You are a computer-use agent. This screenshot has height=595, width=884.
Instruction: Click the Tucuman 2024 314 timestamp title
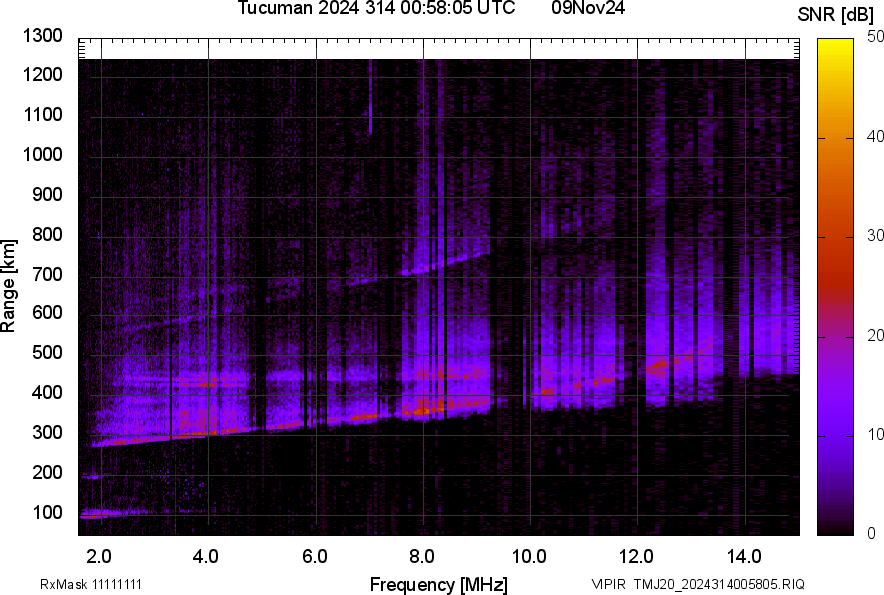(x=376, y=9)
